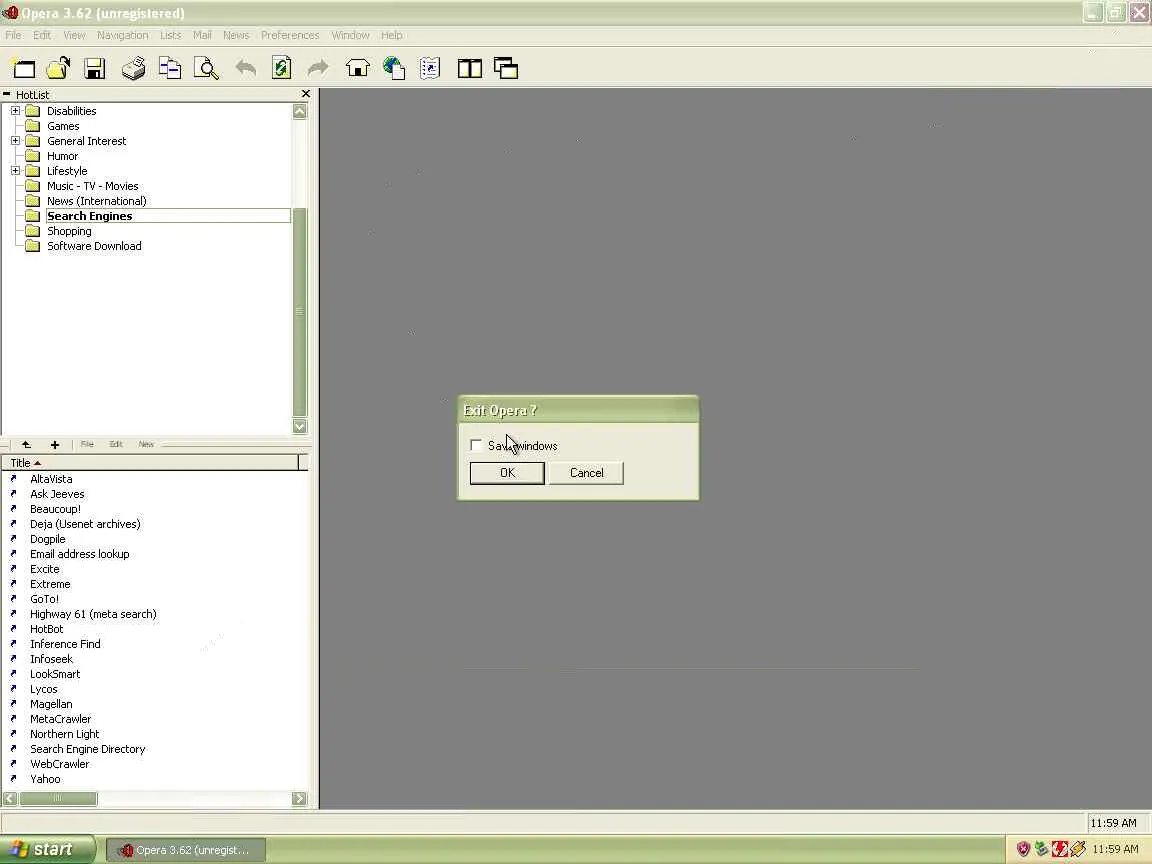This screenshot has width=1152, height=864.
Task: Click the Tile windows toolbar icon
Action: (469, 68)
